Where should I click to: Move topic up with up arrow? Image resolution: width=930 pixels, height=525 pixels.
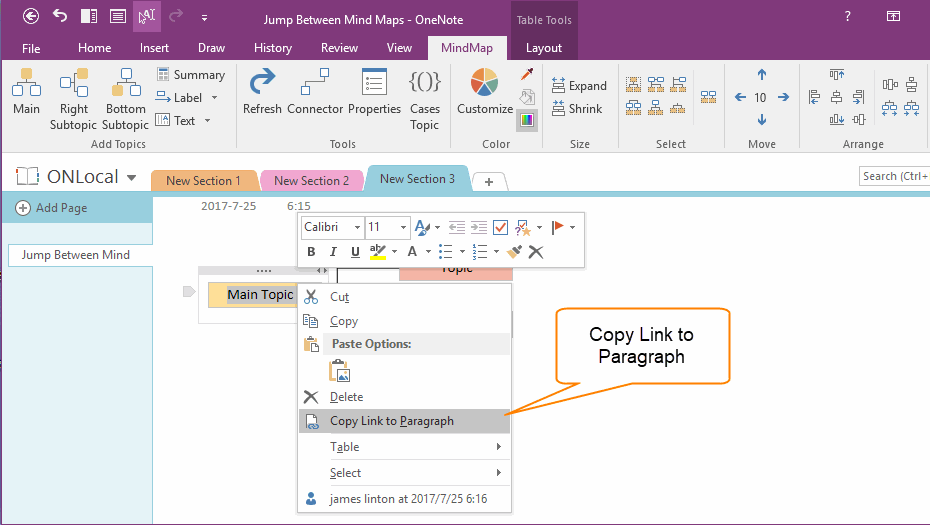762,75
